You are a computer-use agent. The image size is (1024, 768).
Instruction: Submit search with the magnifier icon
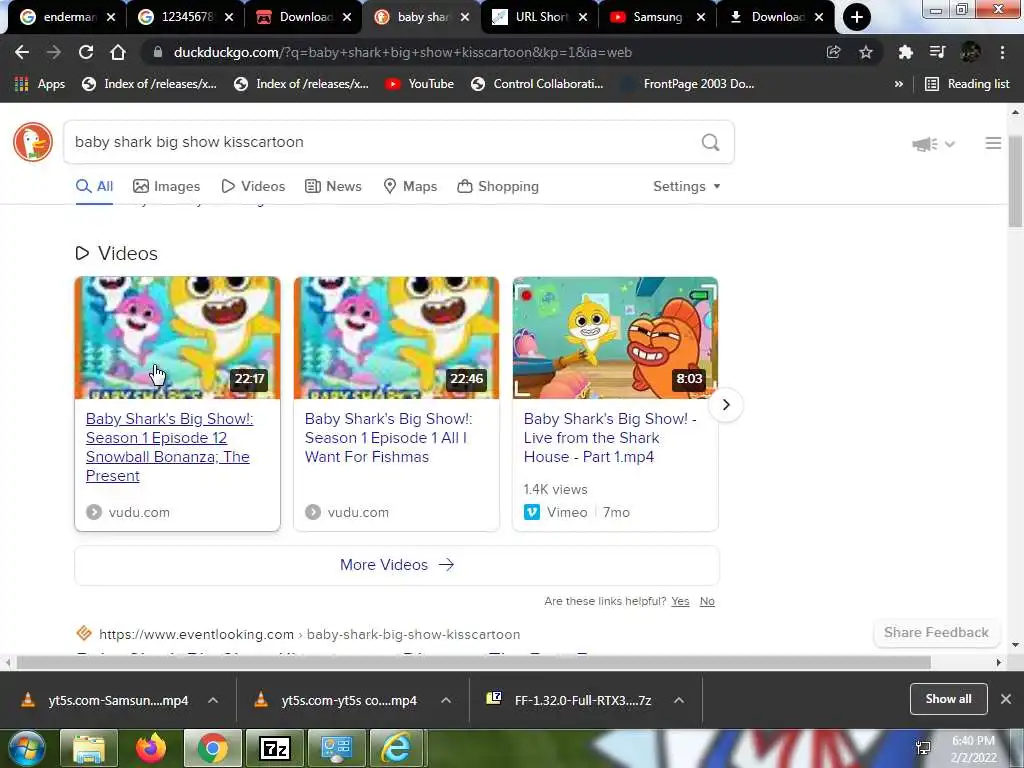[x=711, y=142]
